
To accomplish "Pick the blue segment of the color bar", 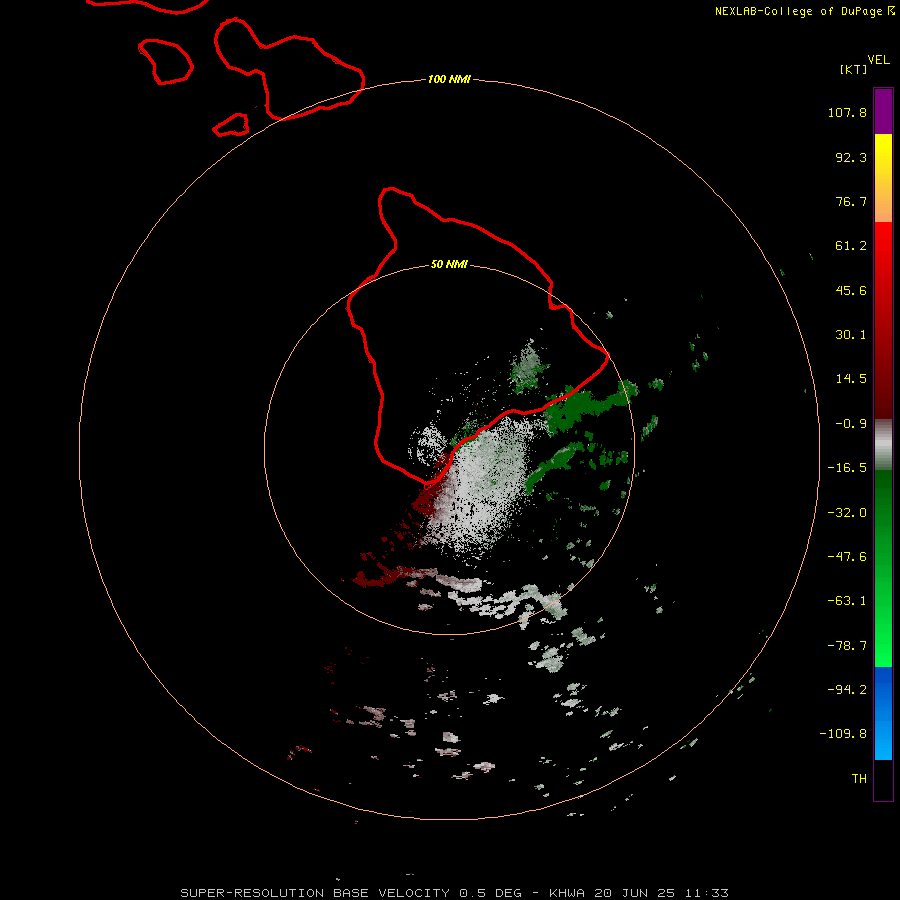I will [x=883, y=713].
